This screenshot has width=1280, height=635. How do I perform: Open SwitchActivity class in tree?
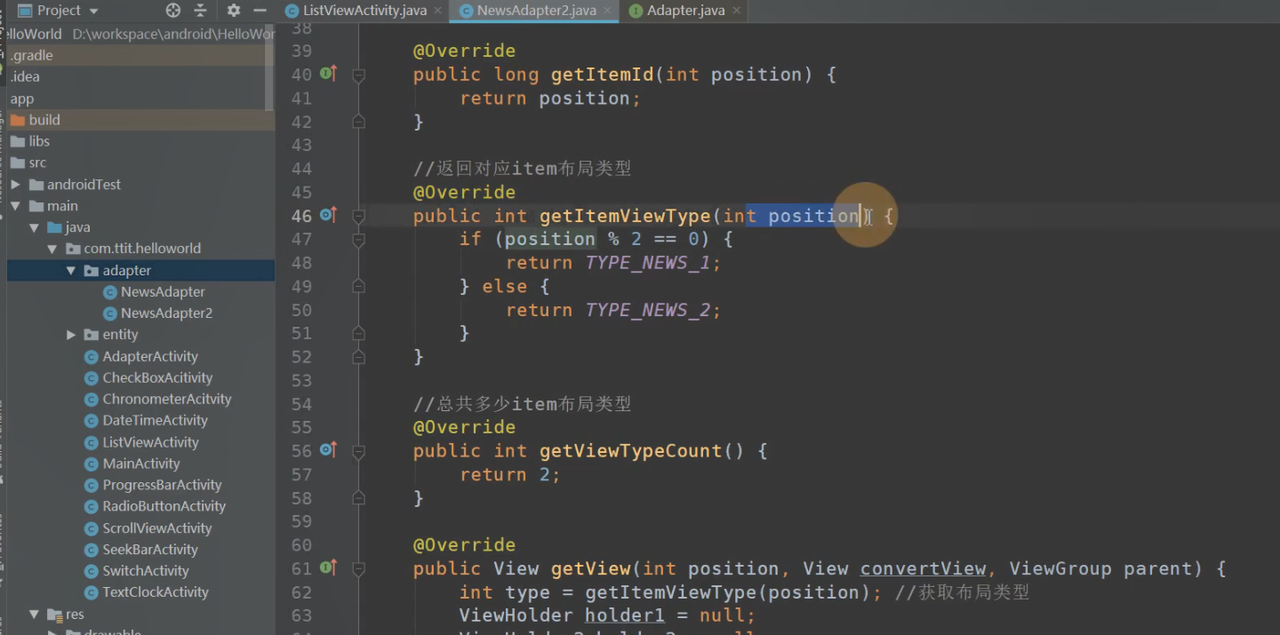pos(145,571)
